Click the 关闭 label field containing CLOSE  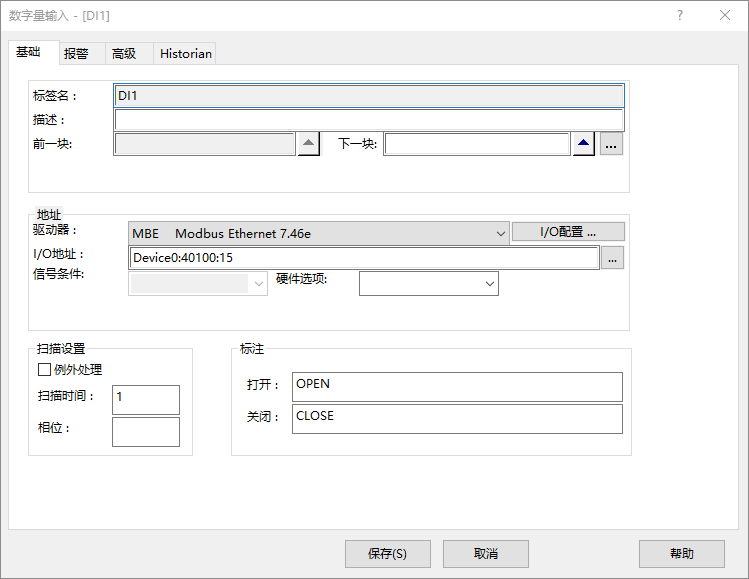(x=457, y=419)
